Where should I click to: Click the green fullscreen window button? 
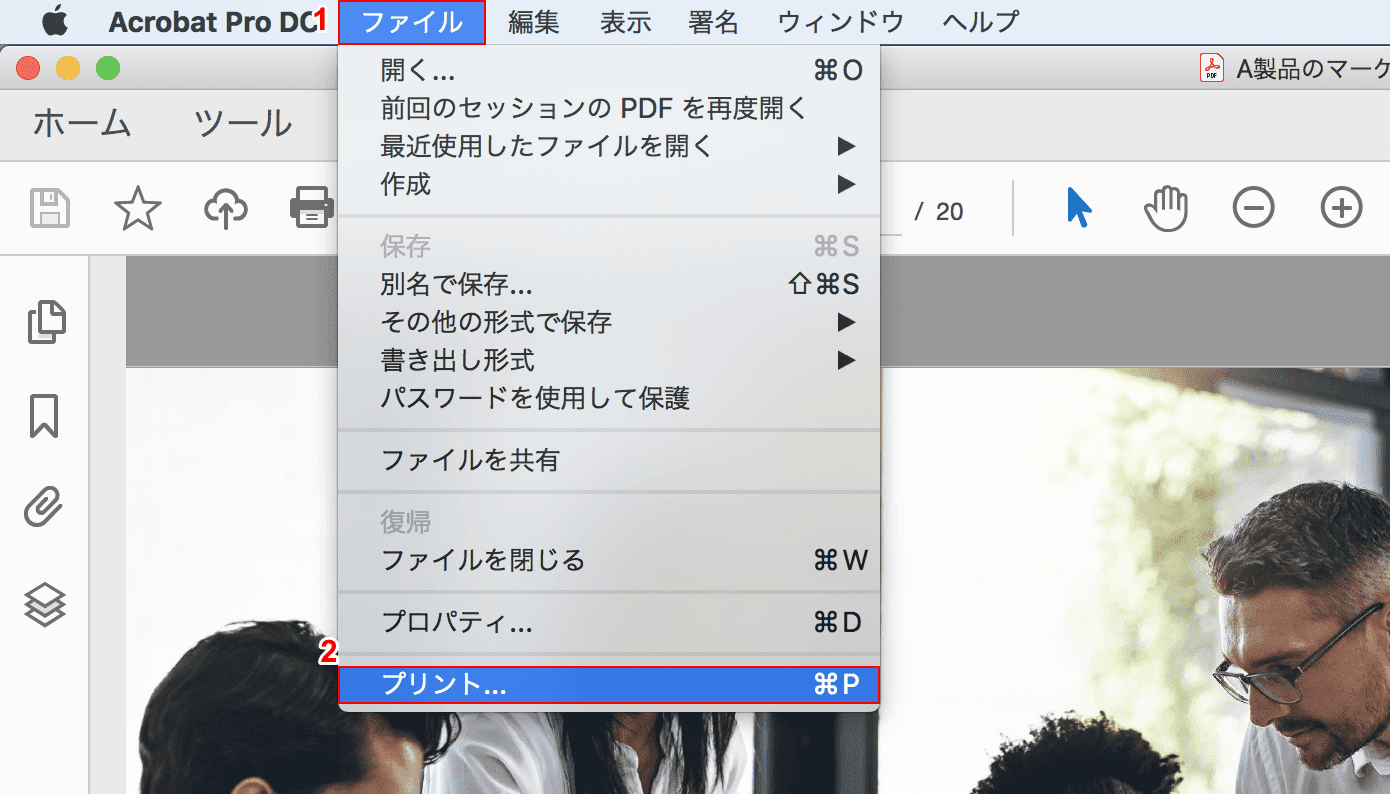point(108,69)
